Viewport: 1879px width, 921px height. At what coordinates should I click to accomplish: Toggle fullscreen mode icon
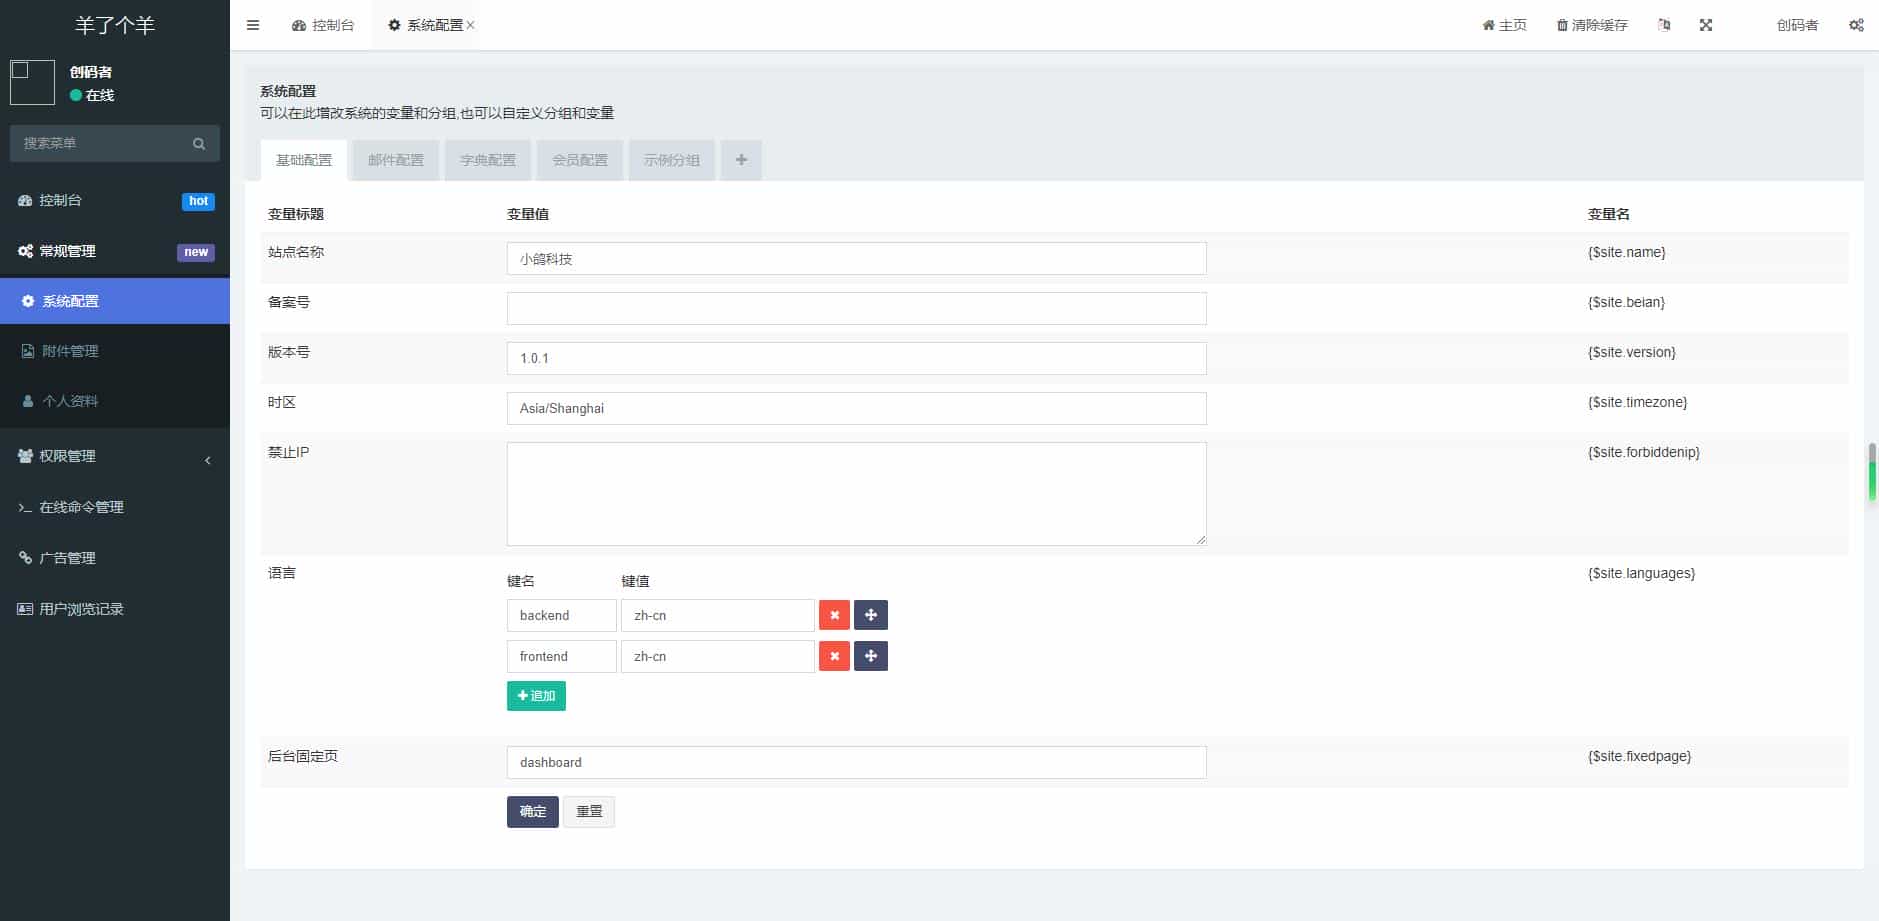click(1706, 25)
